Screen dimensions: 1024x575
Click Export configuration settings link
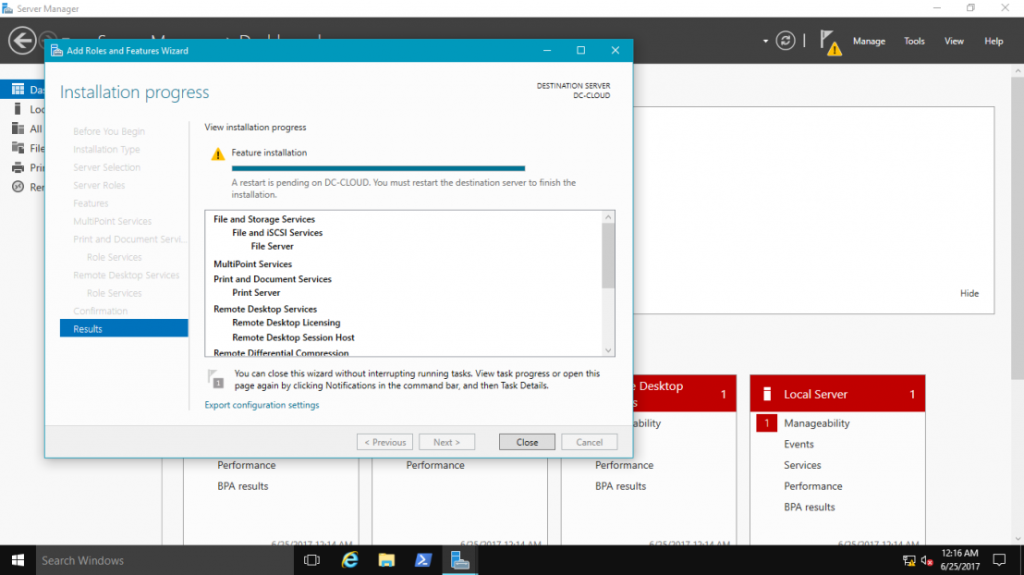tap(262, 405)
